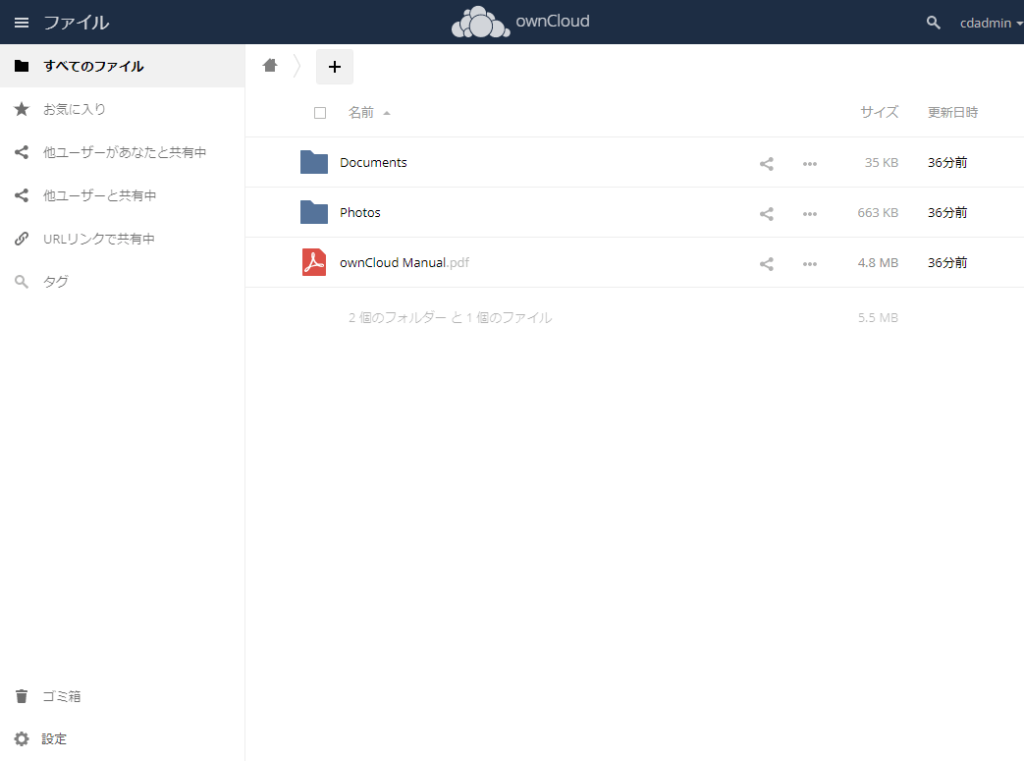This screenshot has width=1024, height=761.
Task: Open more actions for Photos
Action: (810, 214)
